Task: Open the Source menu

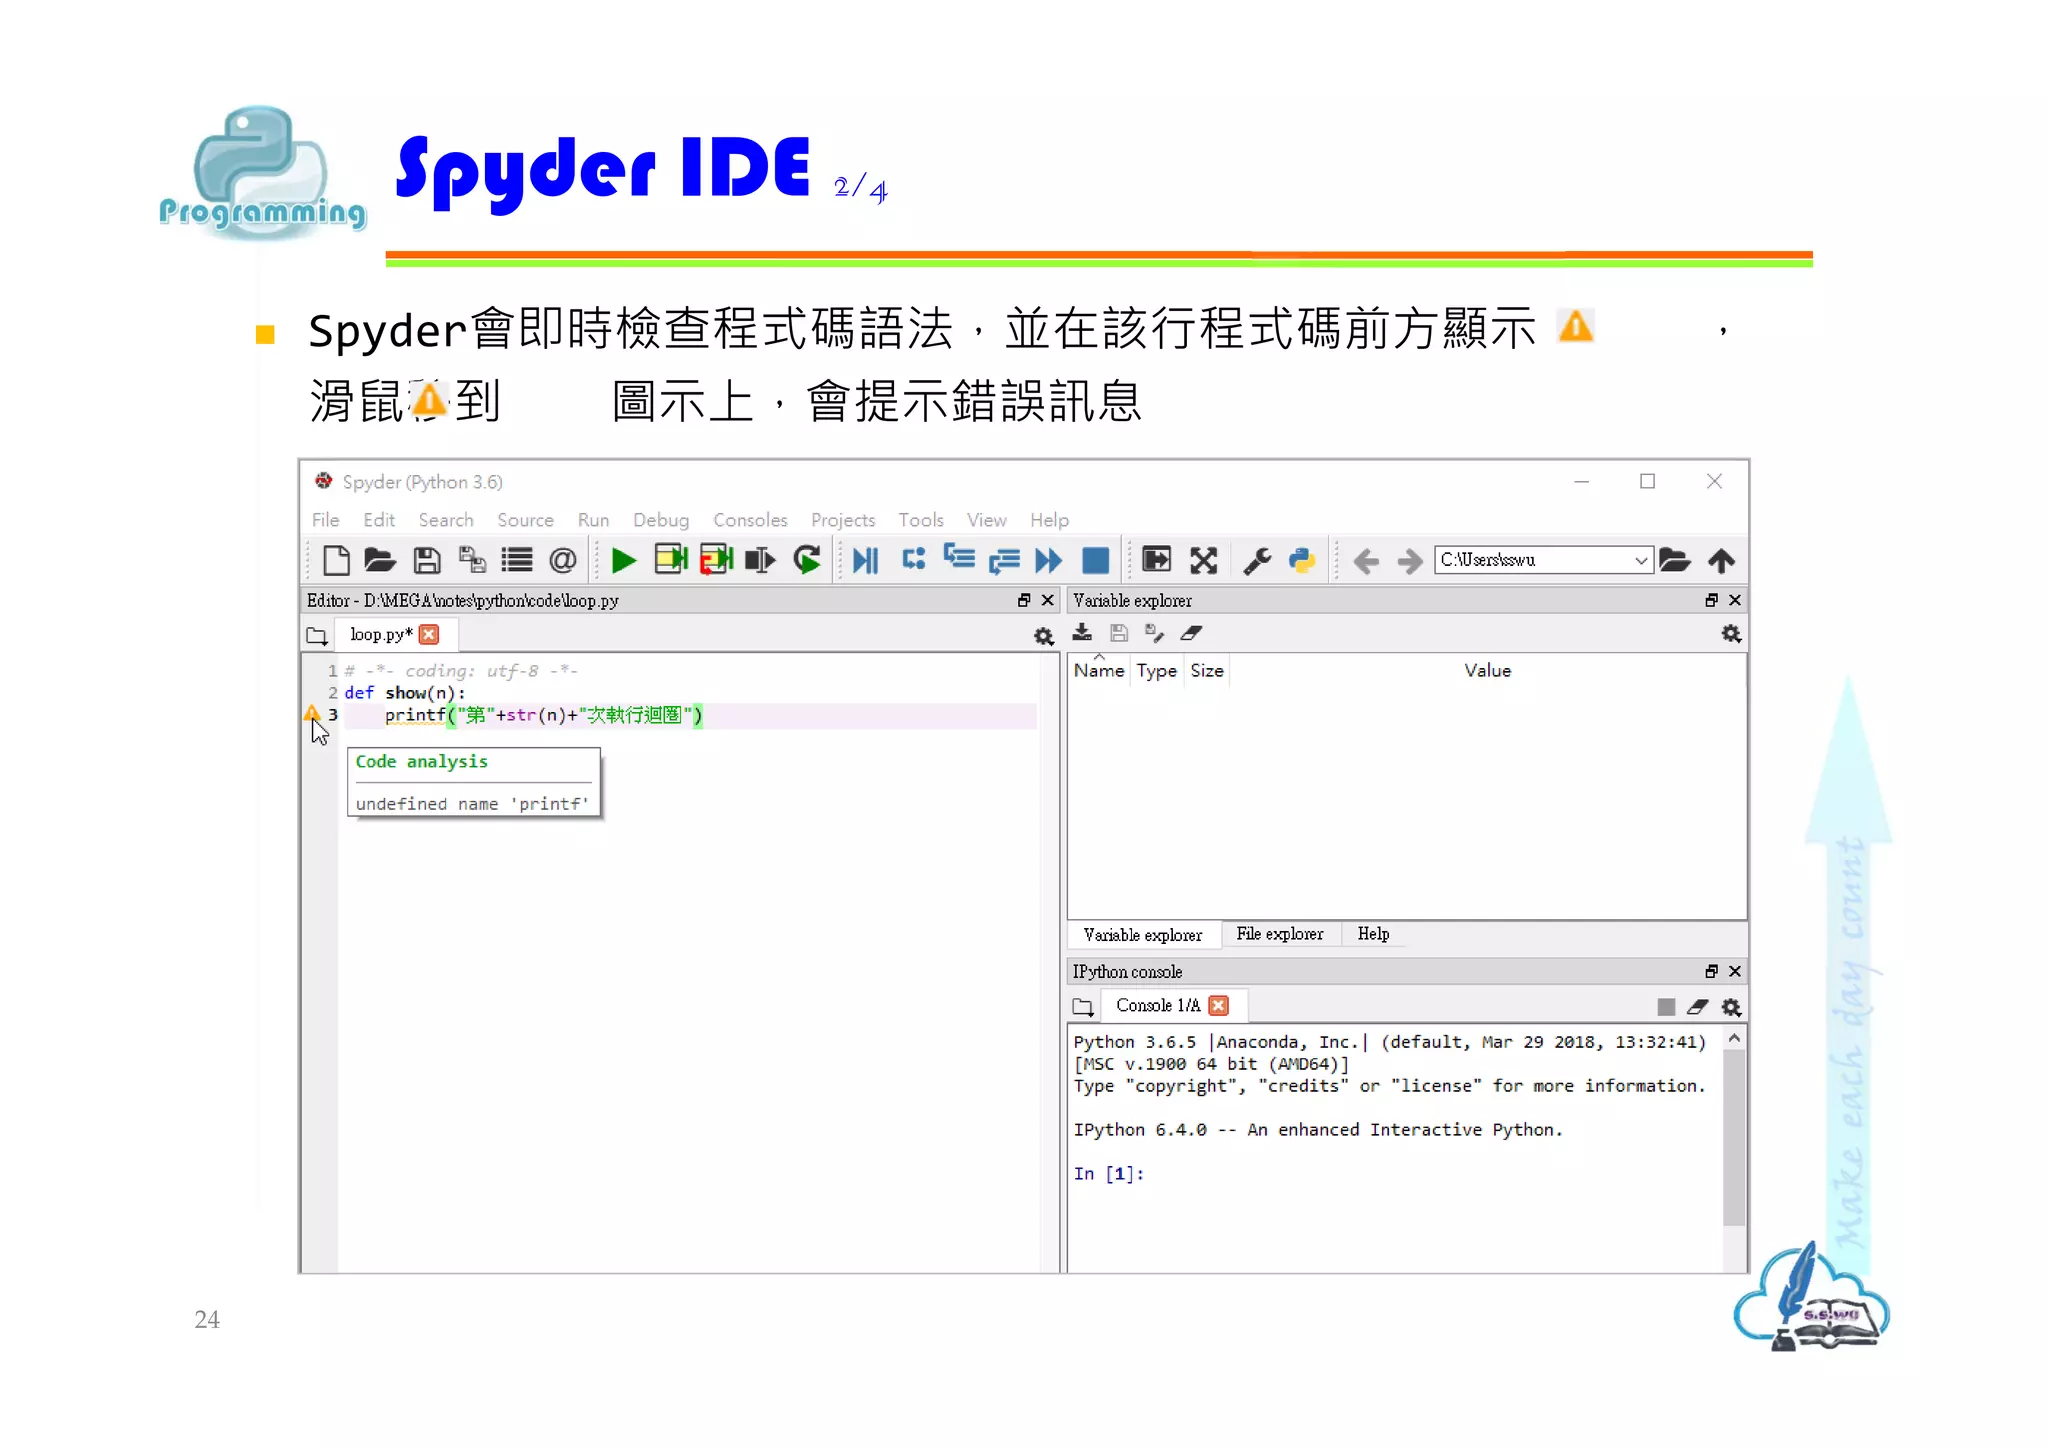Action: (x=525, y=520)
